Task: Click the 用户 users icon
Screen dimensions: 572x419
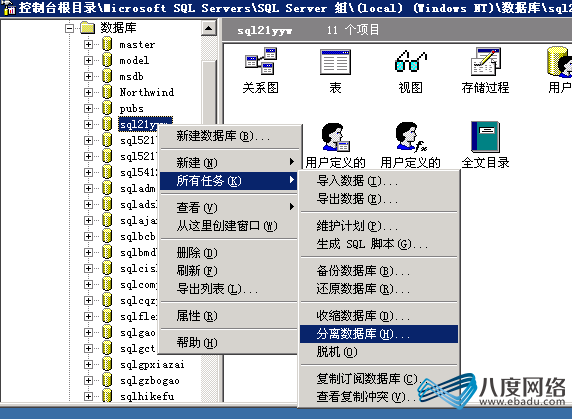Action: 559,62
